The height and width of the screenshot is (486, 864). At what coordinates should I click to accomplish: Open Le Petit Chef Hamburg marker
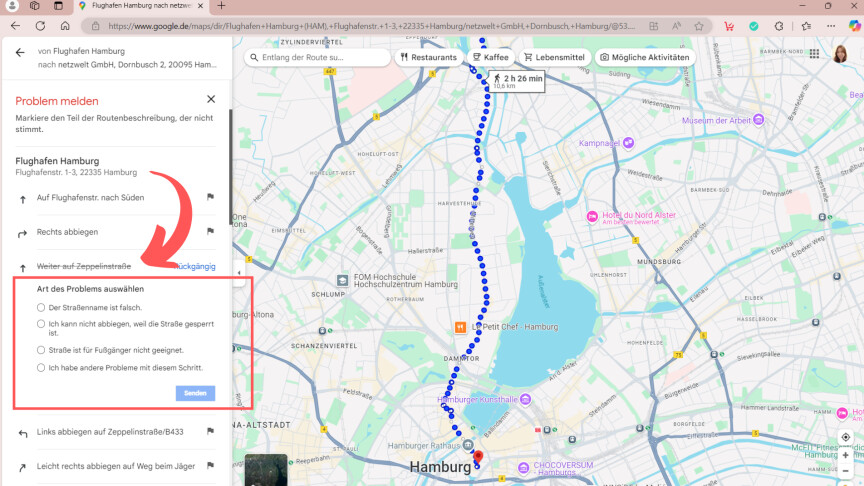coord(460,327)
